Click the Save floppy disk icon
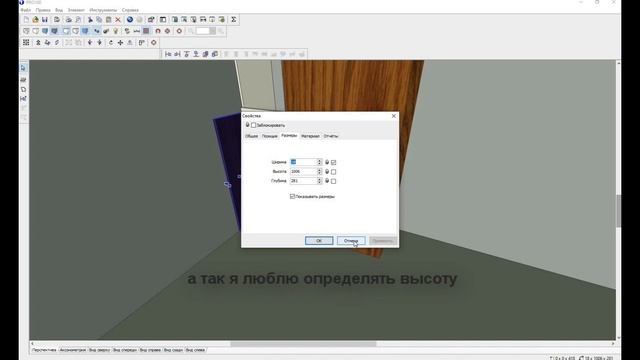640x360 pixels. (x=45, y=20)
